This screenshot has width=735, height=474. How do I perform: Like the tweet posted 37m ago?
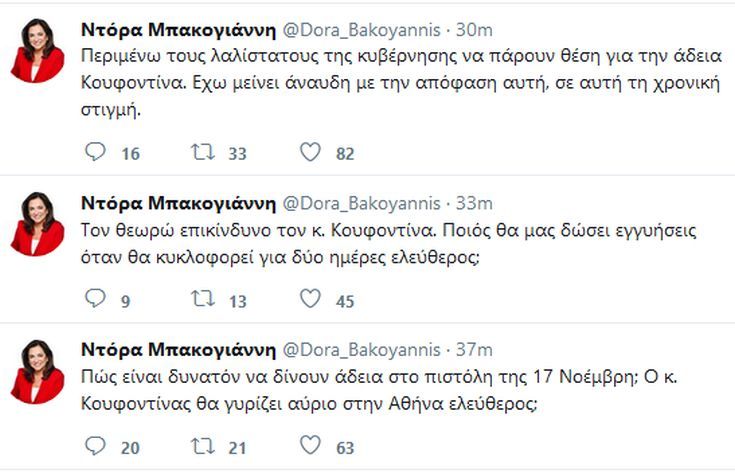tap(311, 446)
